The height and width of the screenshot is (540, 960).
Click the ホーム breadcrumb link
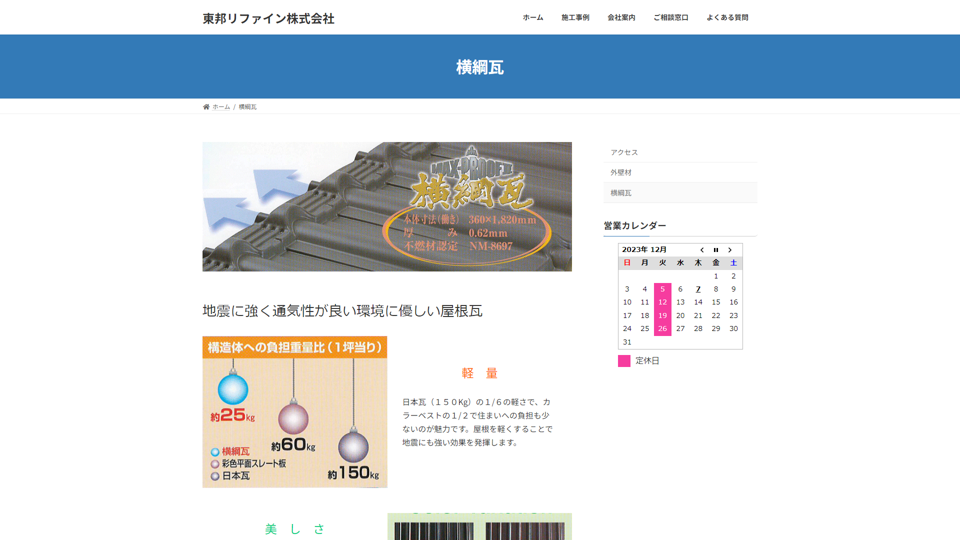pos(221,107)
